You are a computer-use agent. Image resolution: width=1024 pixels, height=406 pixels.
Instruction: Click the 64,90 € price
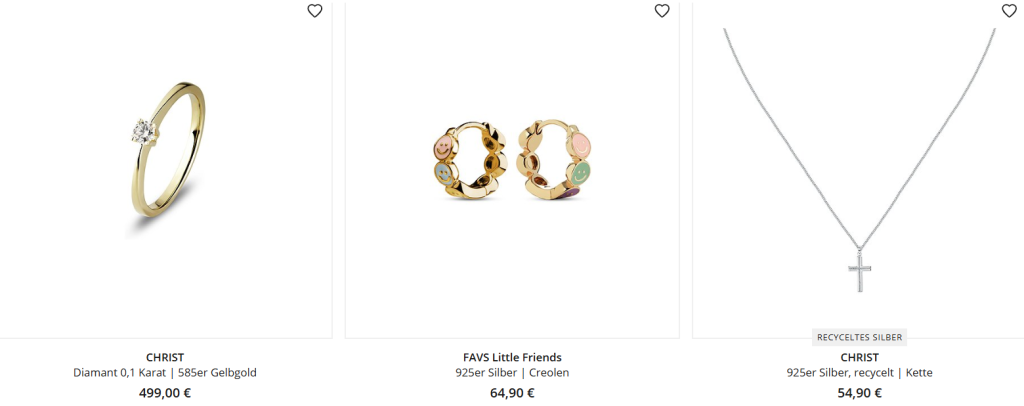point(512,393)
